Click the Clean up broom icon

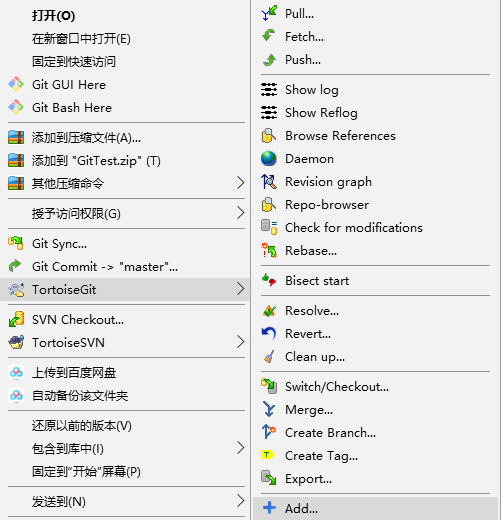coord(269,356)
